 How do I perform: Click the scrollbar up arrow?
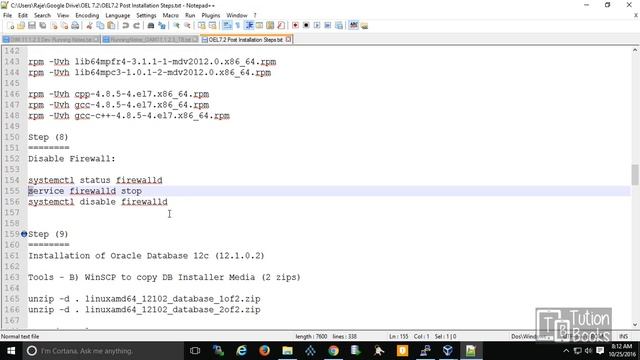pyautogui.click(x=635, y=51)
